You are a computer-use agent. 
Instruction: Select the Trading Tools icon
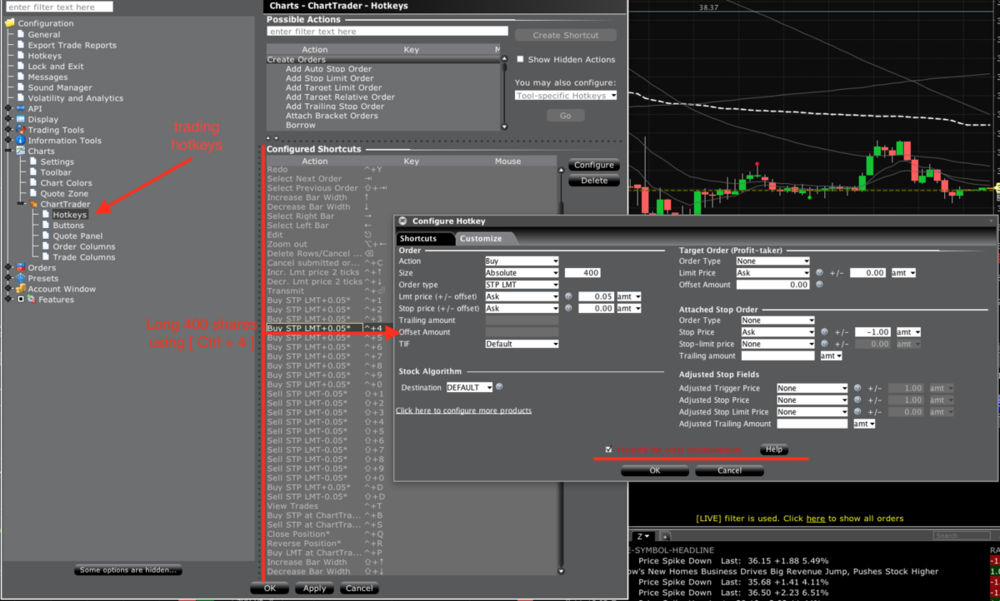pyautogui.click(x=21, y=130)
